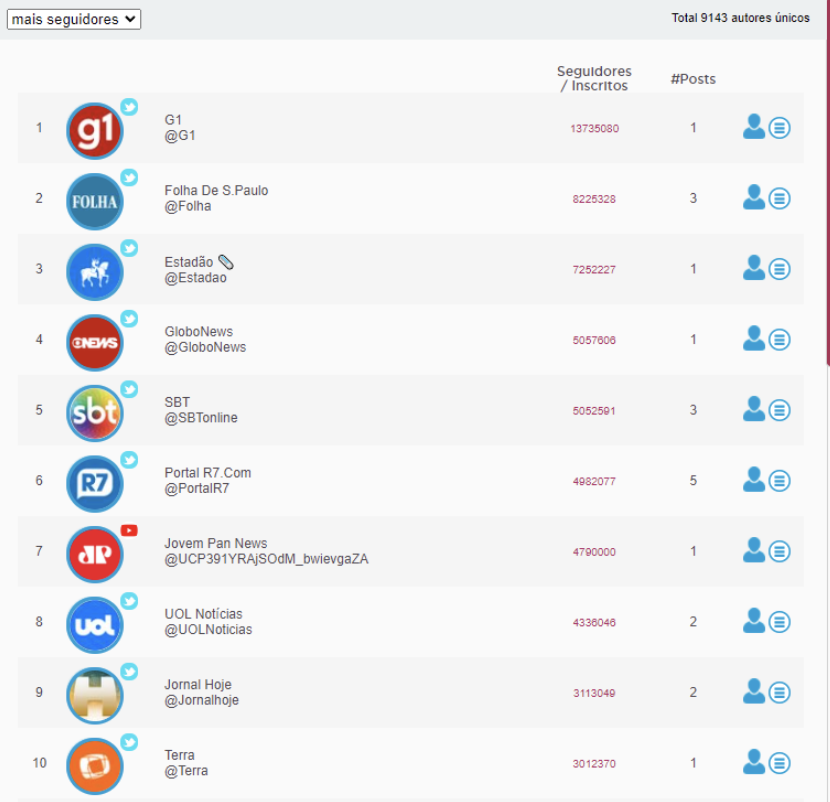The height and width of the screenshot is (802, 830).
Task: Click the profile icon in the Estadão row
Action: pos(754,268)
